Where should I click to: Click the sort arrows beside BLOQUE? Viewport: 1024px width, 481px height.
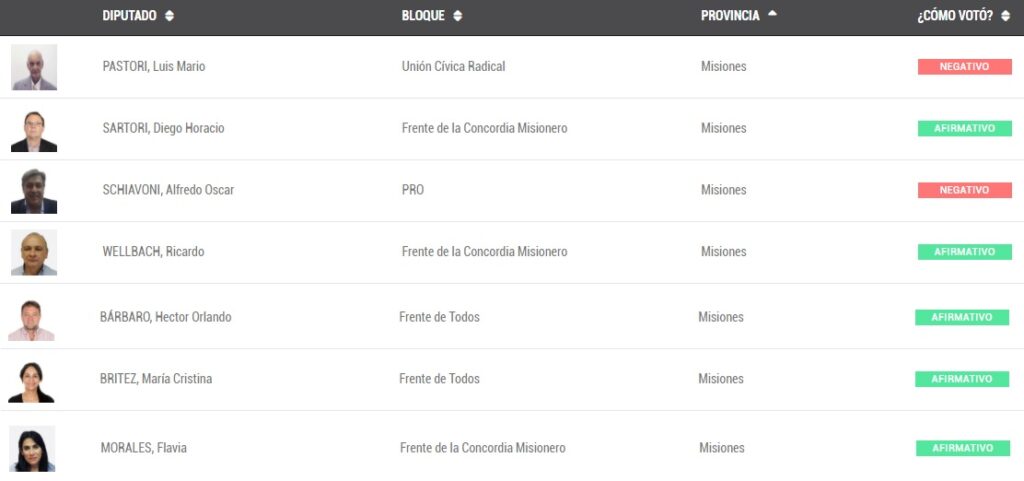click(x=457, y=16)
